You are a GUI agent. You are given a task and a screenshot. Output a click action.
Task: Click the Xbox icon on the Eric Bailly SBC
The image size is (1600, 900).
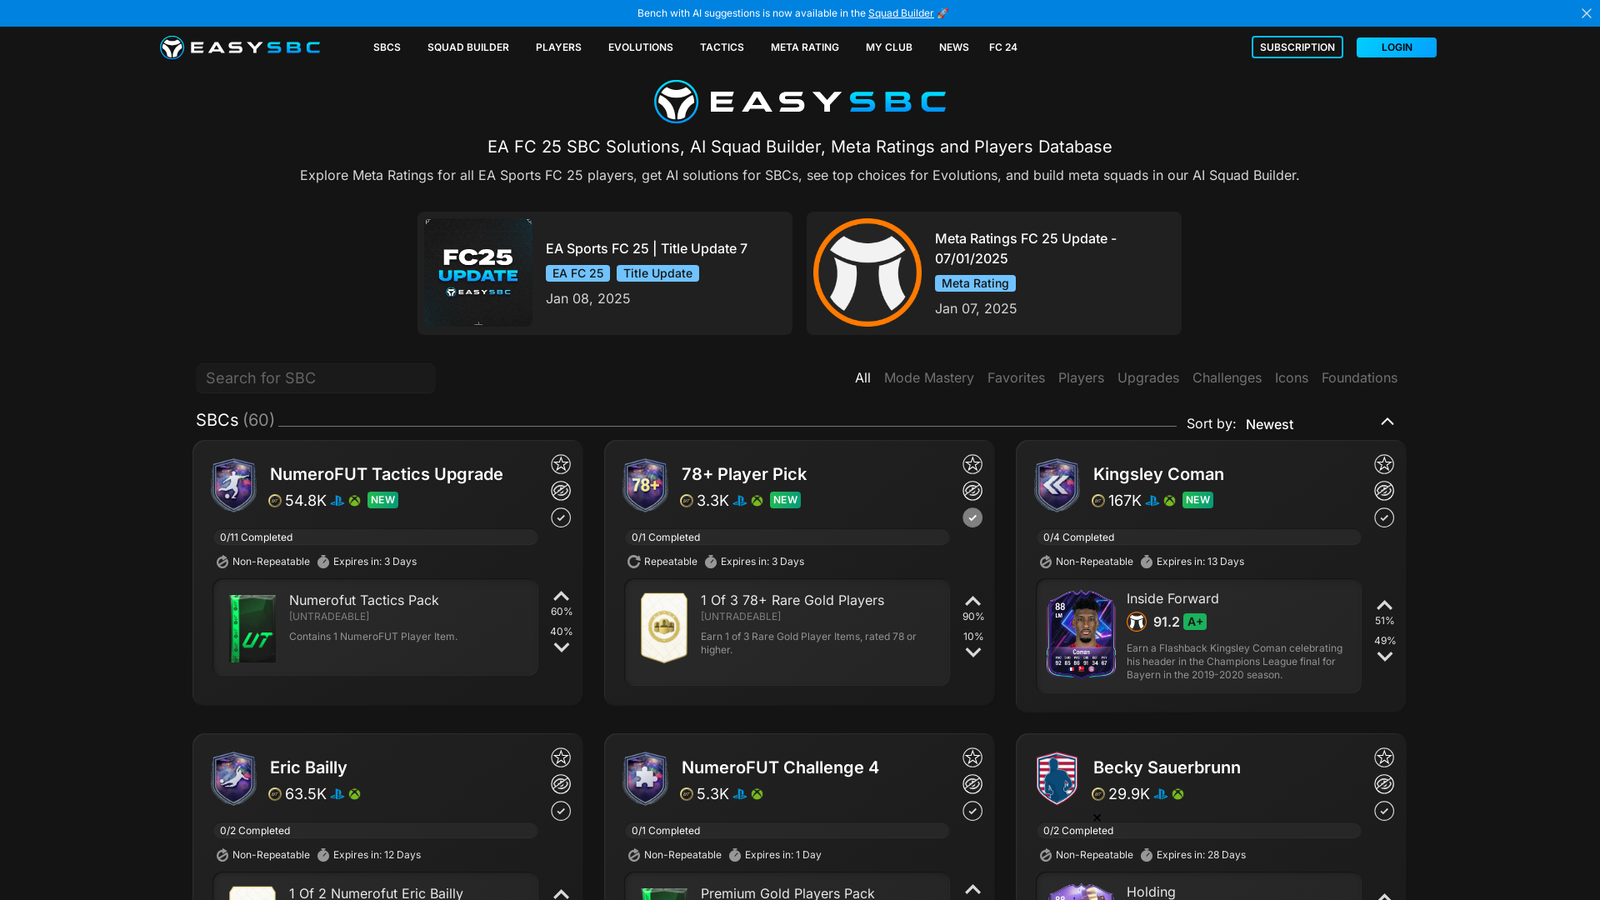click(354, 794)
